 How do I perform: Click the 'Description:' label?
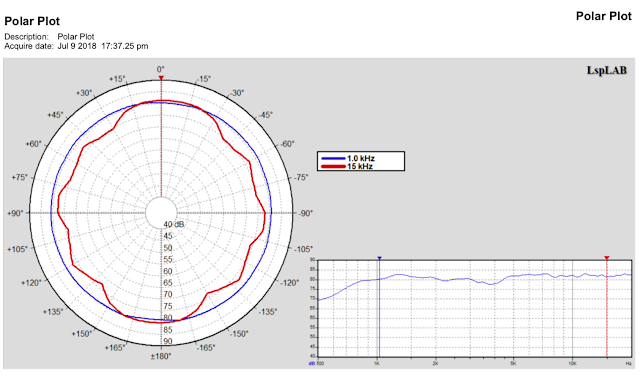pos(27,37)
